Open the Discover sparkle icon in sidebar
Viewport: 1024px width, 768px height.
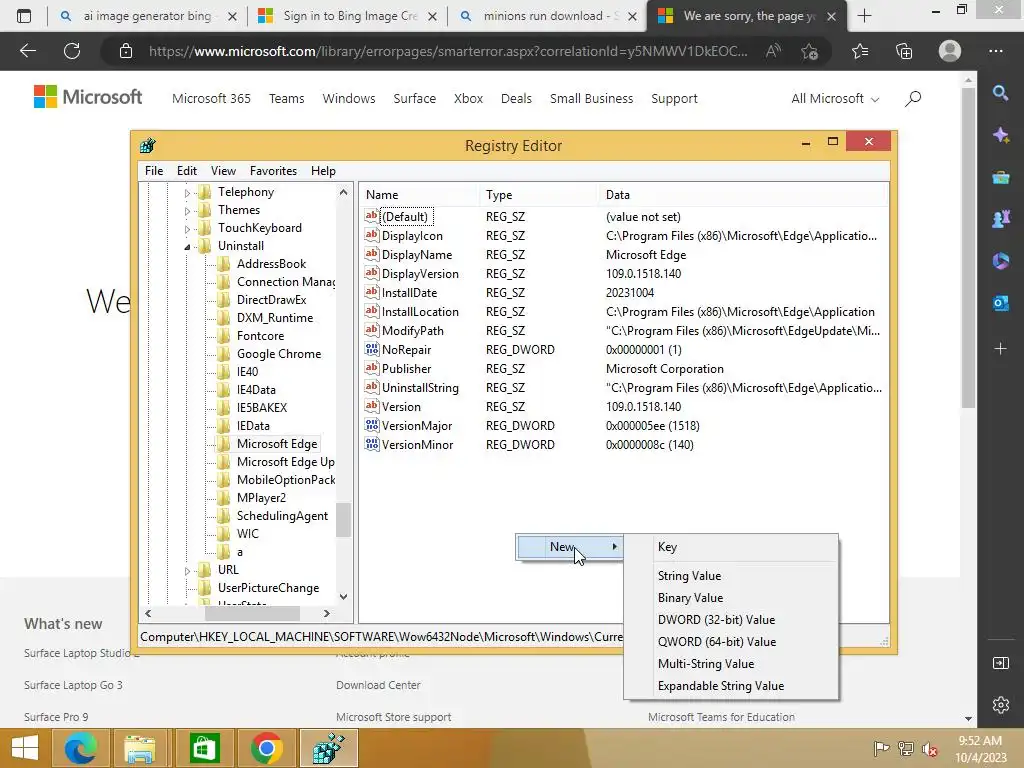(1000, 135)
